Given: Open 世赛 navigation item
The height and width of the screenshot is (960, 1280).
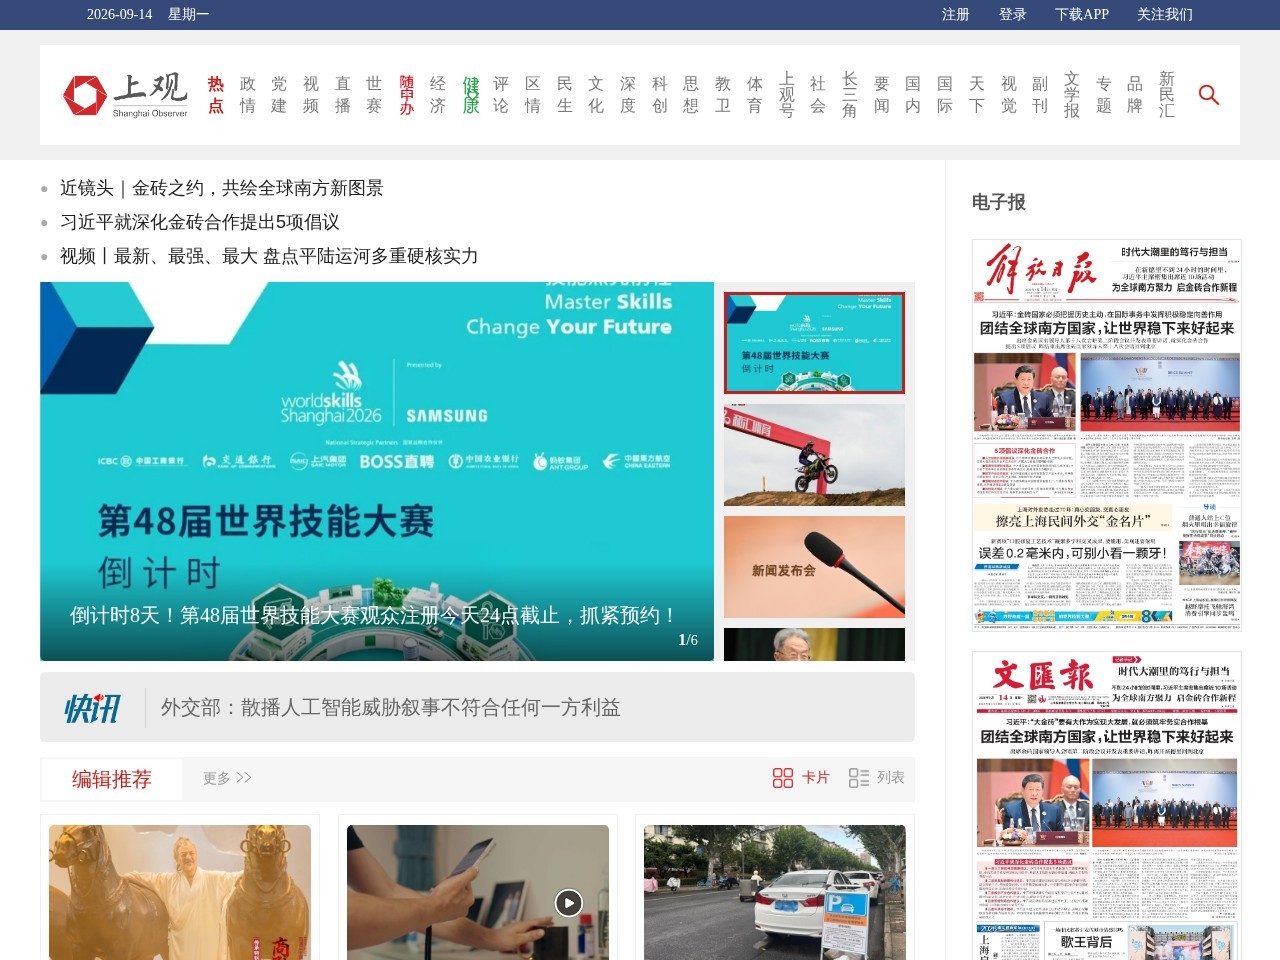Looking at the screenshot, I should click(374, 95).
